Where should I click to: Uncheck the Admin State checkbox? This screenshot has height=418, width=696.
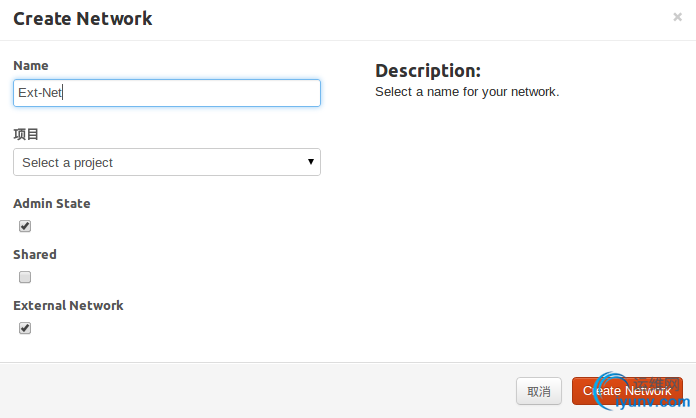coord(25,226)
